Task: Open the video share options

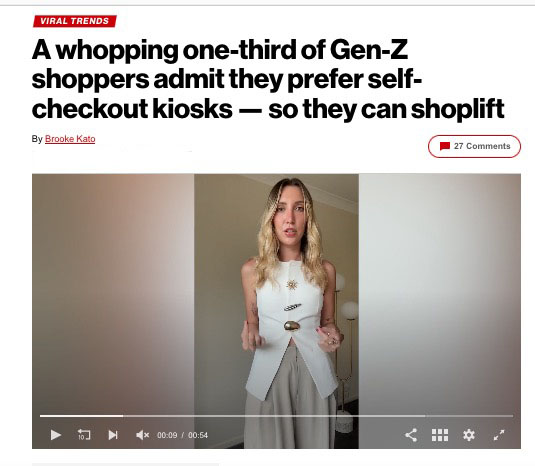Action: (x=411, y=435)
